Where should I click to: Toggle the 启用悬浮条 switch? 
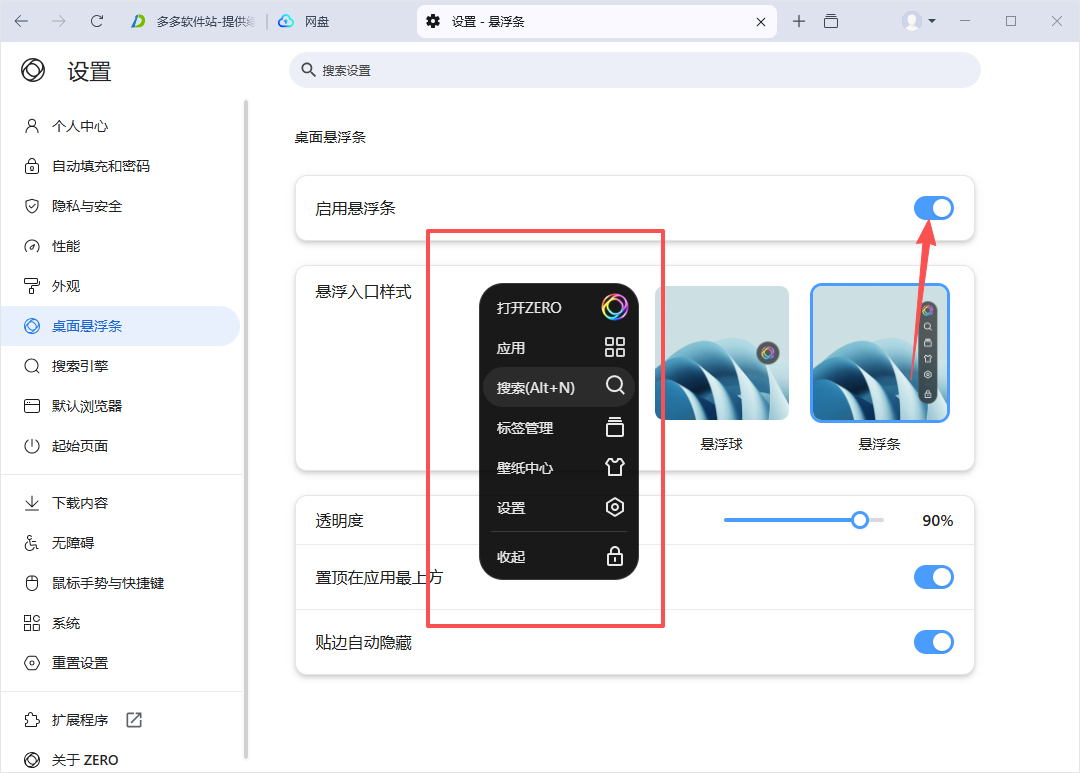point(933,208)
